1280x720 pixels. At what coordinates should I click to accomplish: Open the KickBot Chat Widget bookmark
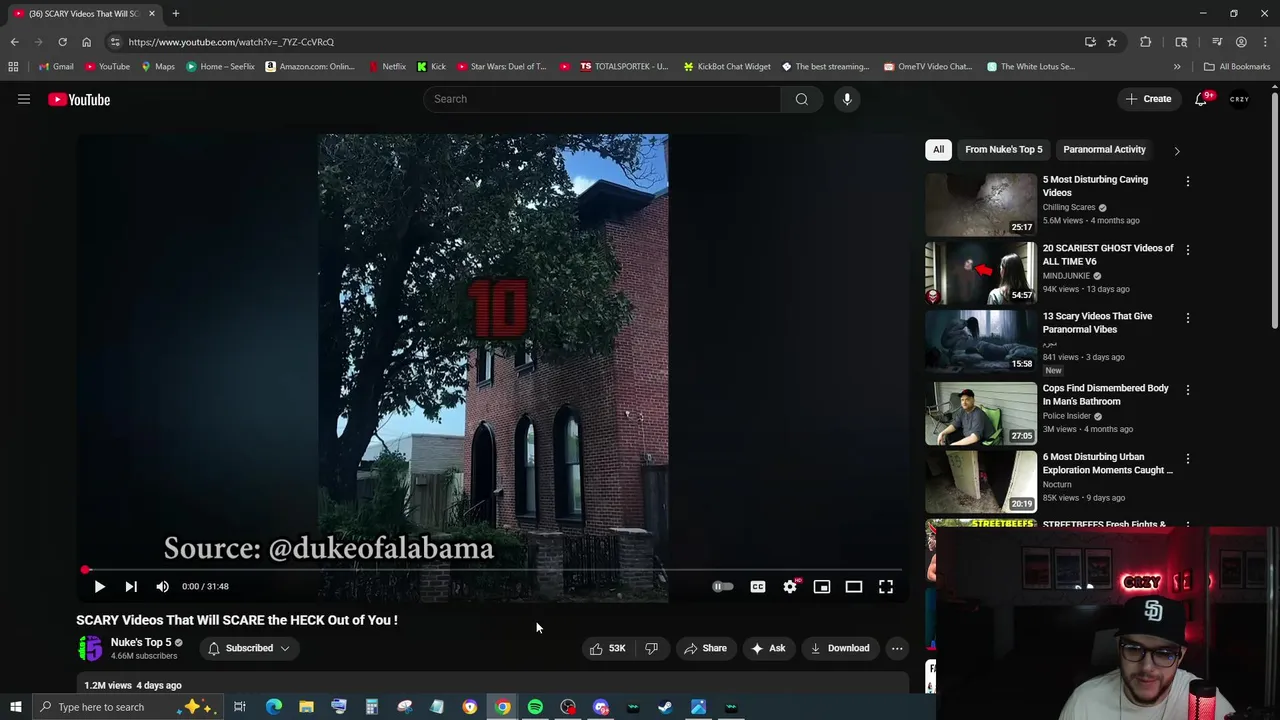727,67
